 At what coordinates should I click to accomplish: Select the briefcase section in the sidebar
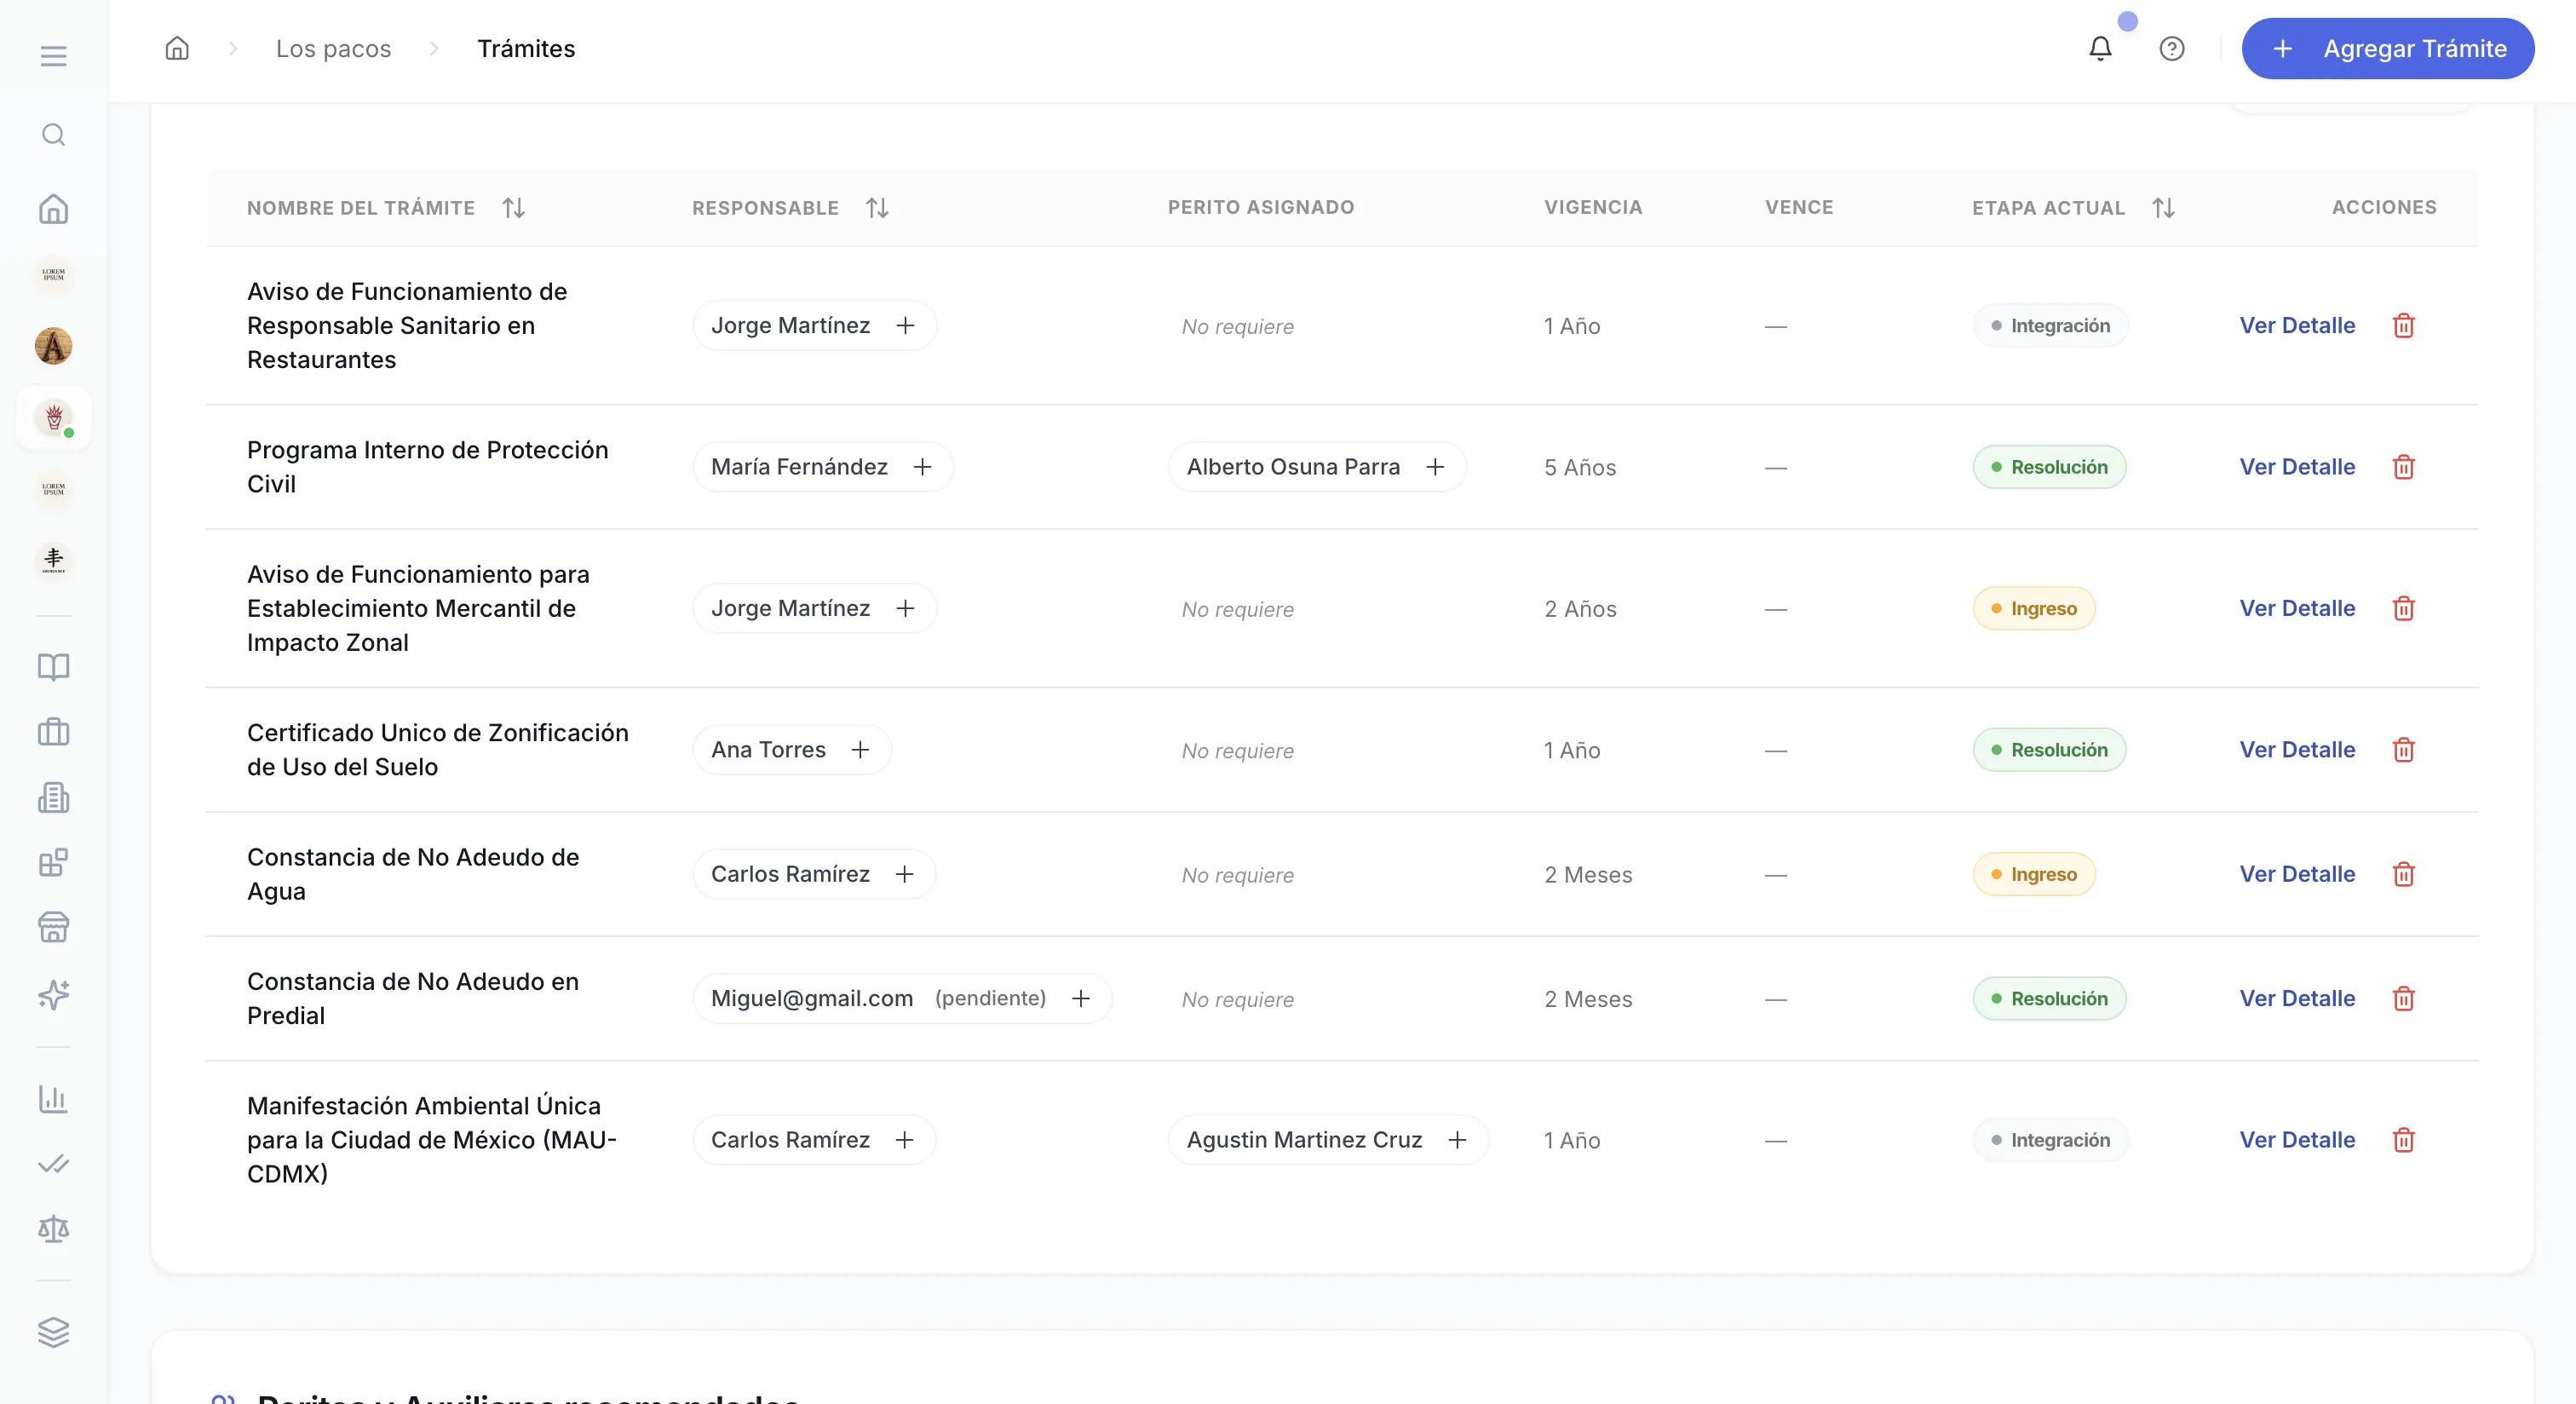click(x=53, y=731)
